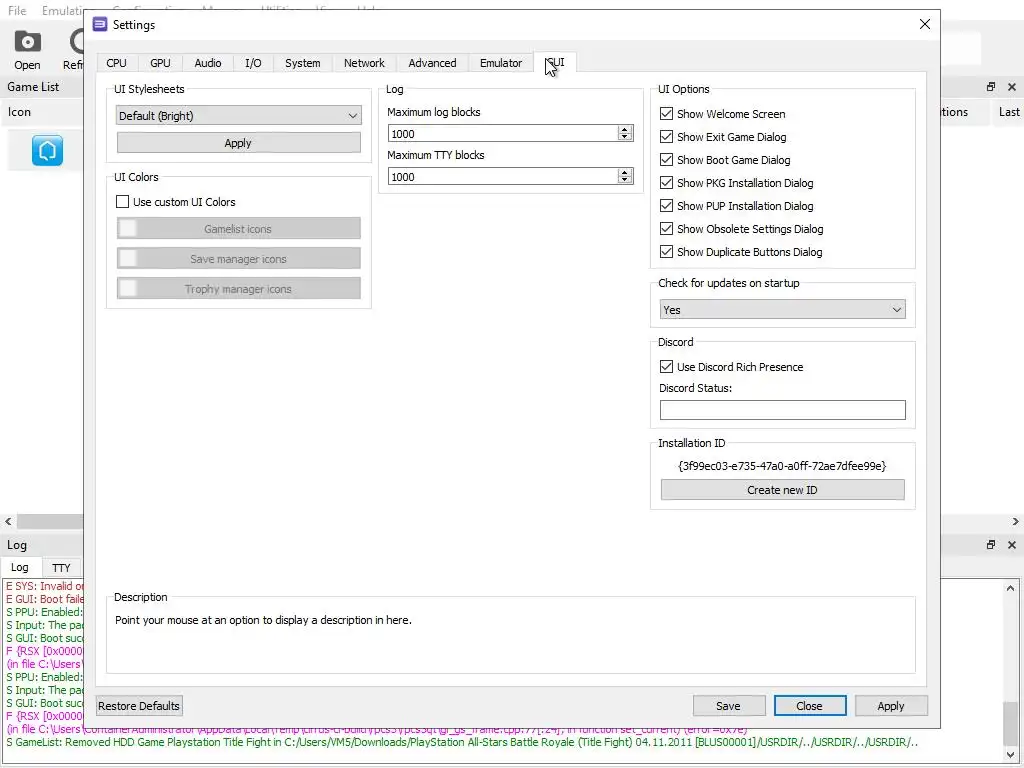The image size is (1024, 768).
Task: Click log scrollbar down arrow
Action: [1010, 755]
